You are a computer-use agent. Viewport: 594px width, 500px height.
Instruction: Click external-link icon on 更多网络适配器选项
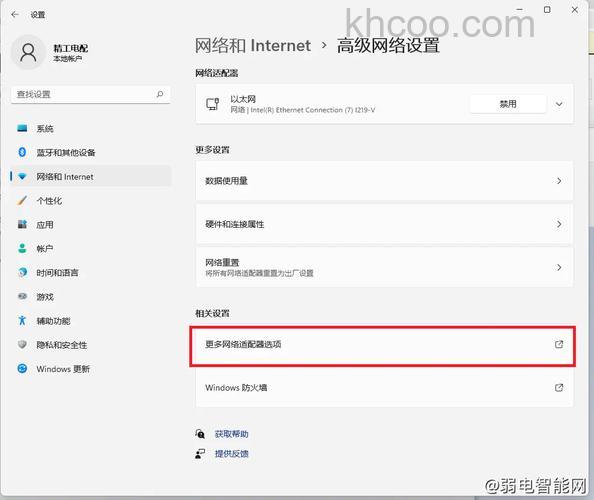(x=559, y=344)
